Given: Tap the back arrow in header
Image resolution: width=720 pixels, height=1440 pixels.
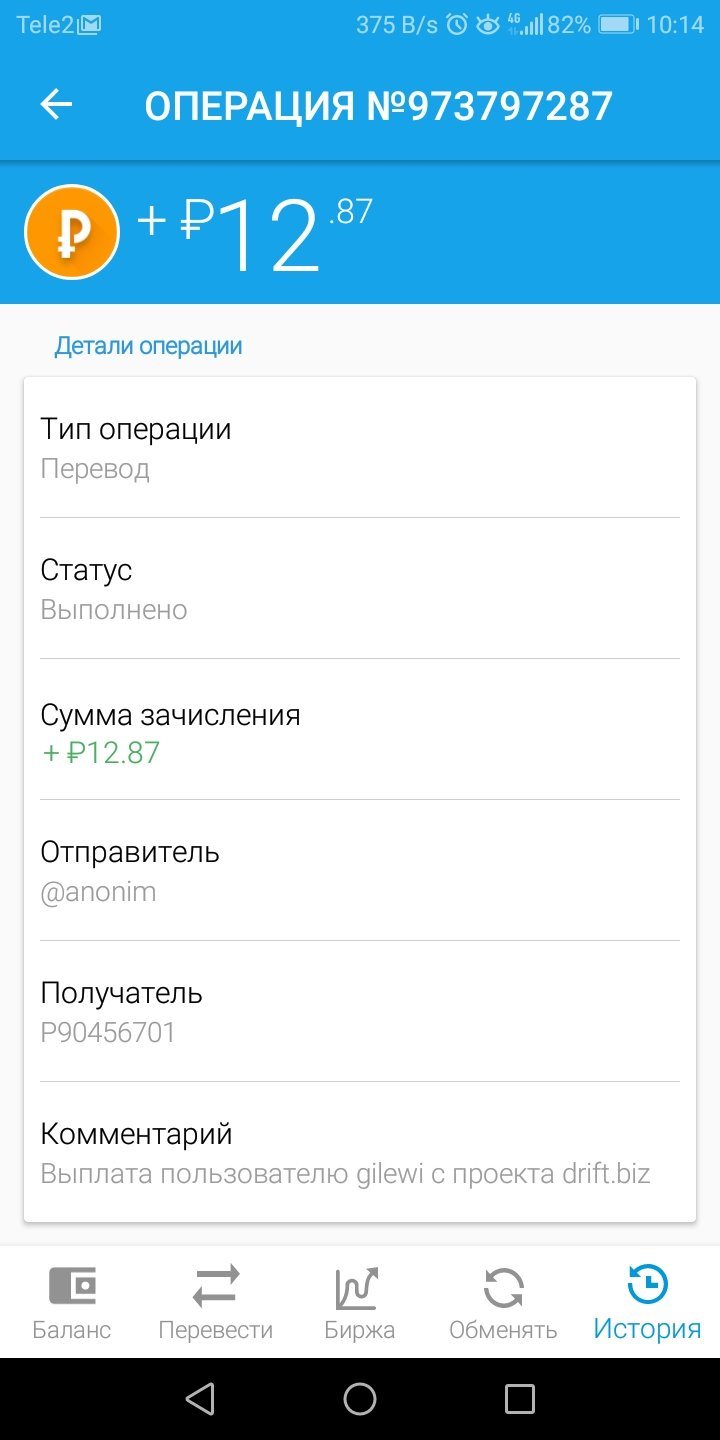Looking at the screenshot, I should [57, 105].
